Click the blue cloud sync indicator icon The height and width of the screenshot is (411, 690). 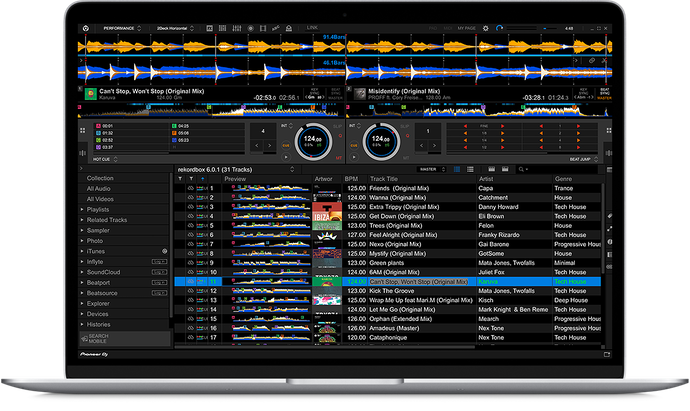[x=499, y=28]
